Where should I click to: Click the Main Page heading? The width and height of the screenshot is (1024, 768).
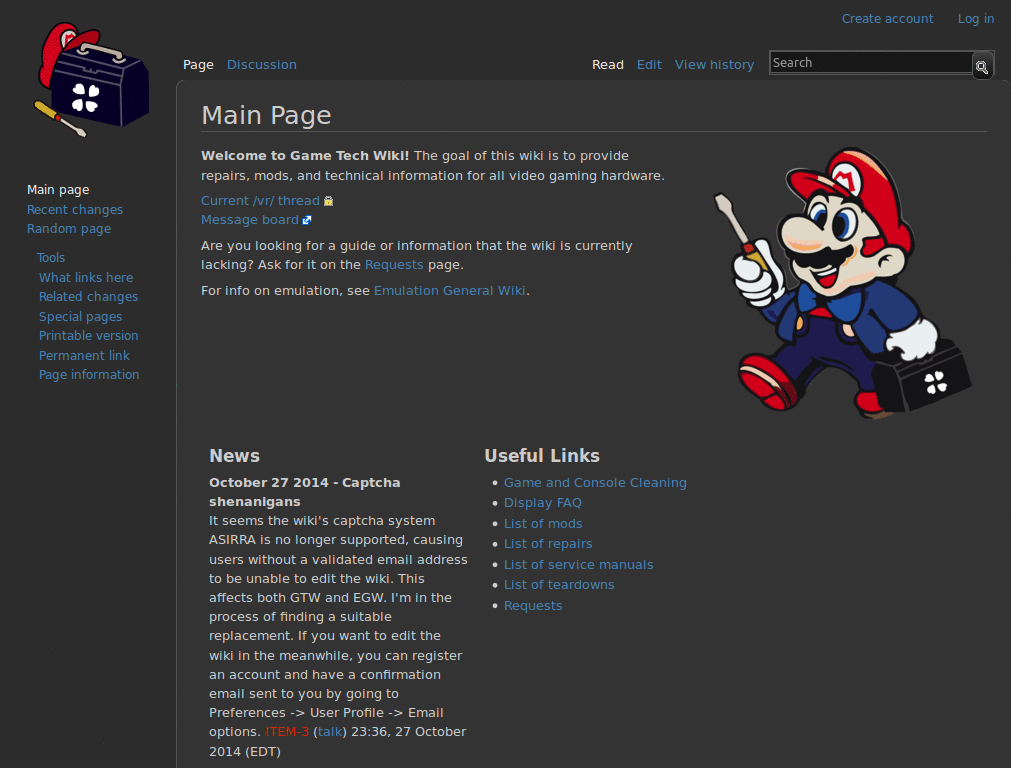266,116
